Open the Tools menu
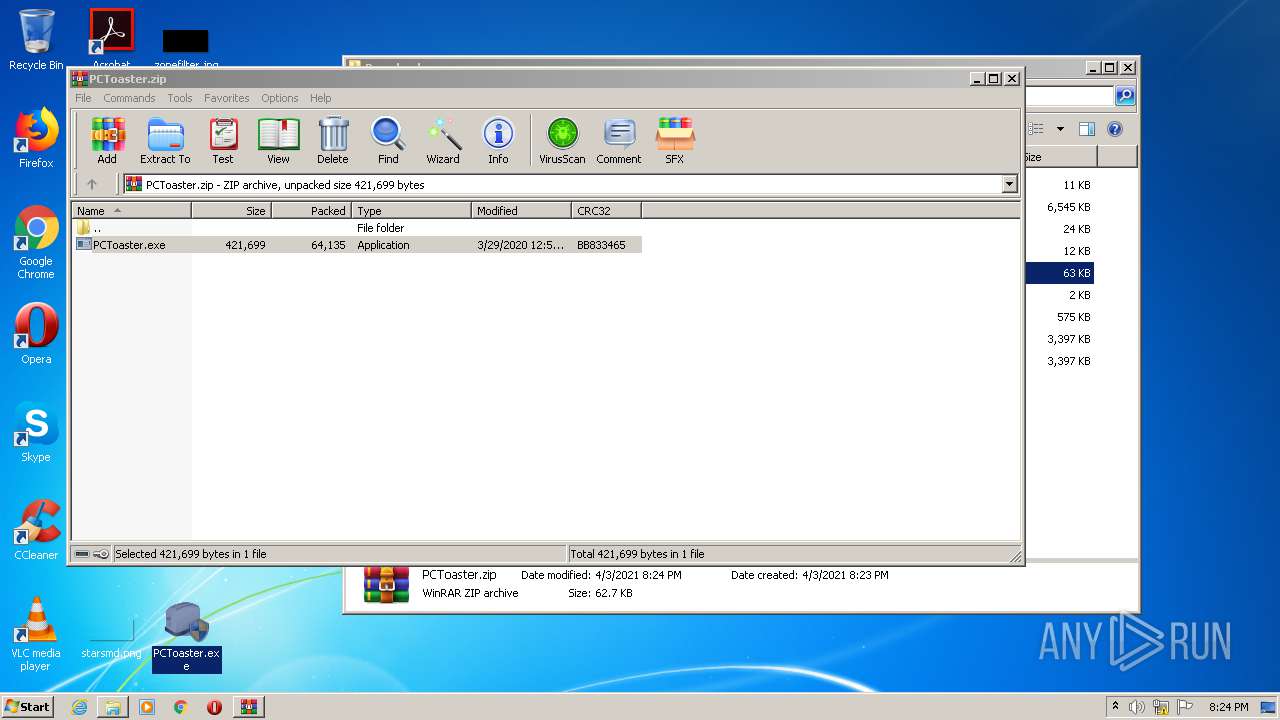This screenshot has width=1280, height=720. tap(180, 98)
